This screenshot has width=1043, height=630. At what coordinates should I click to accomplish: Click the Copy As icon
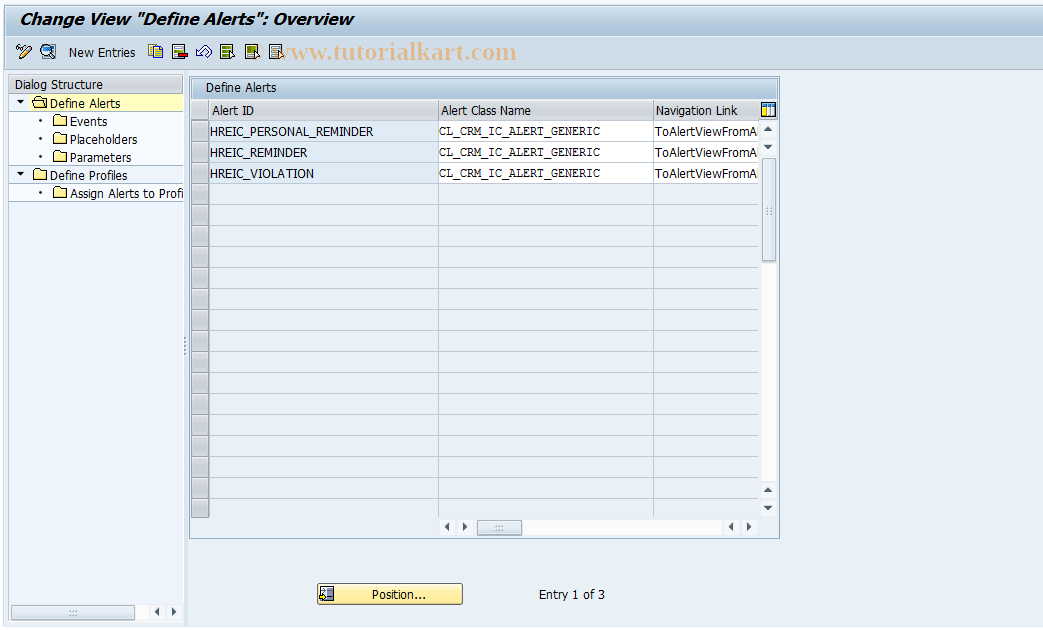tap(156, 52)
